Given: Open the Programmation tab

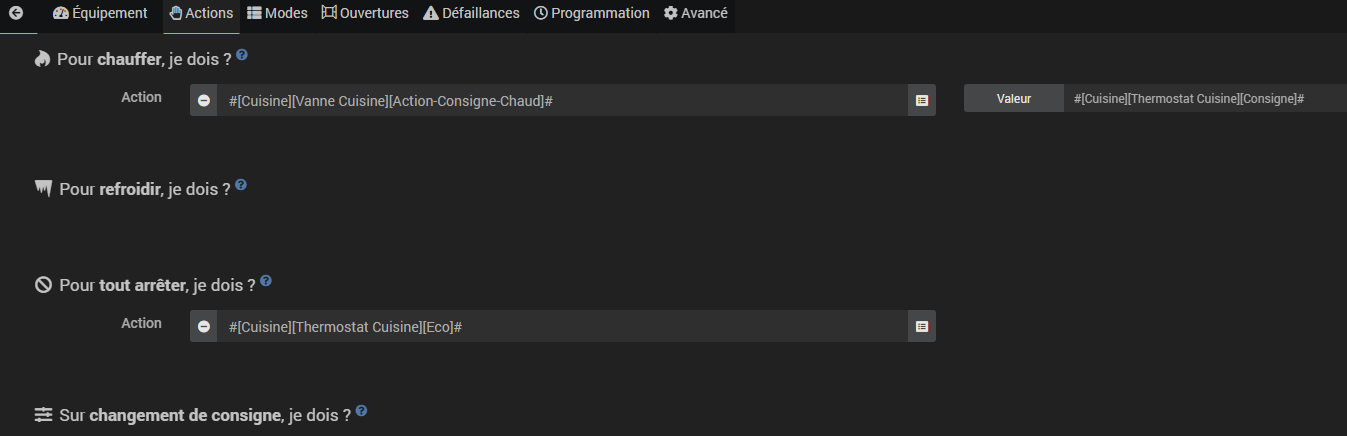Looking at the screenshot, I should 592,14.
